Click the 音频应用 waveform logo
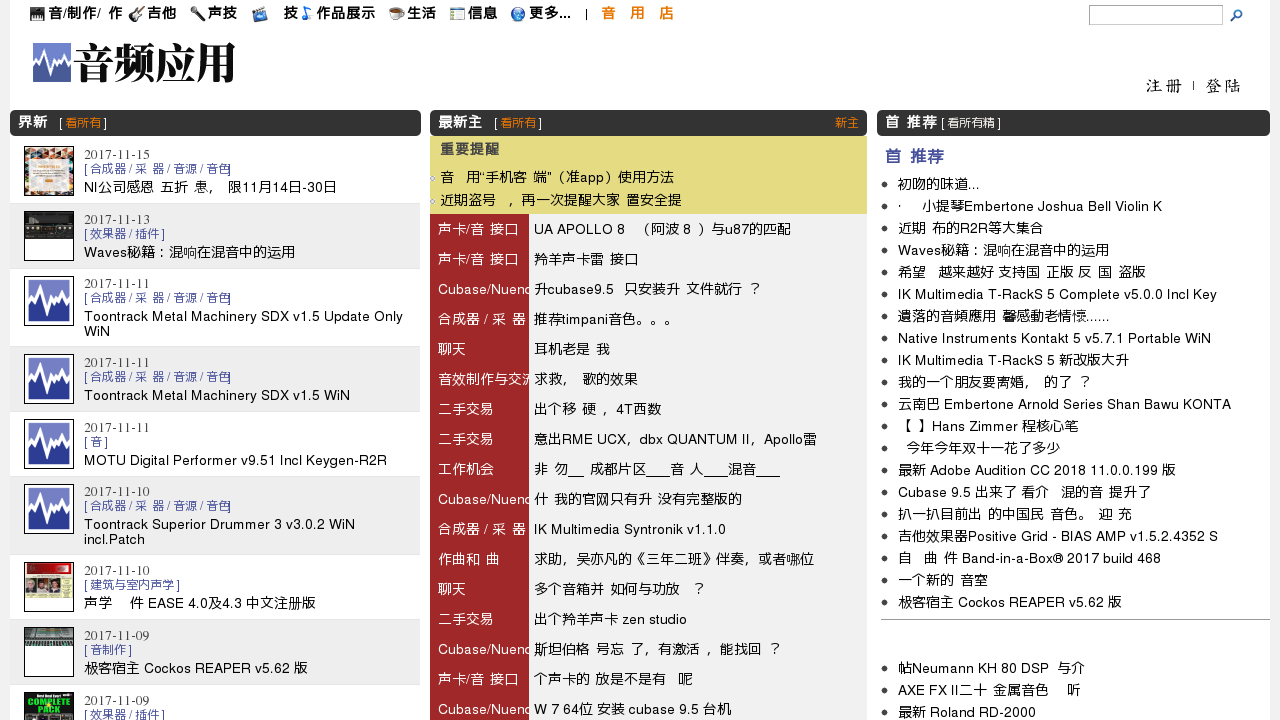Screen dimensions: 1280x720 pos(134,63)
